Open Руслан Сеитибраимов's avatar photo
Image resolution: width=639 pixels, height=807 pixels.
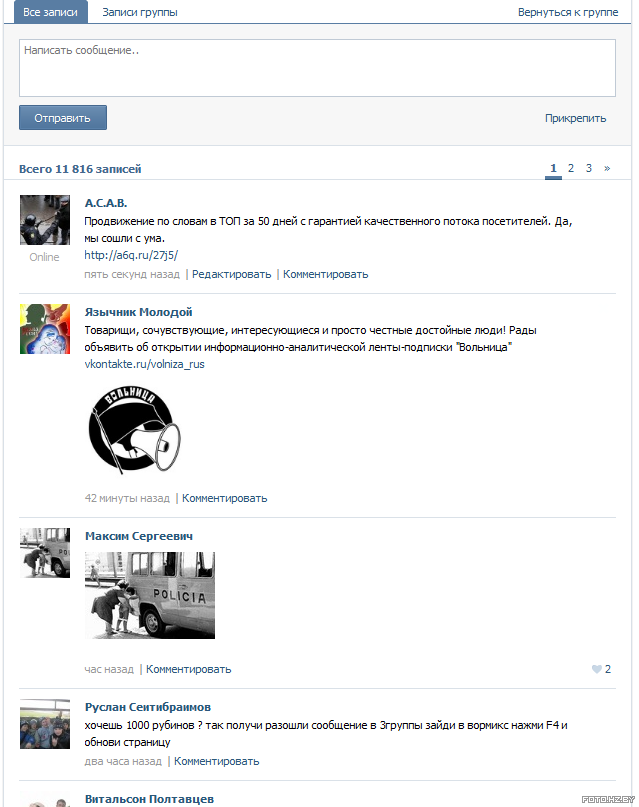tap(45, 724)
